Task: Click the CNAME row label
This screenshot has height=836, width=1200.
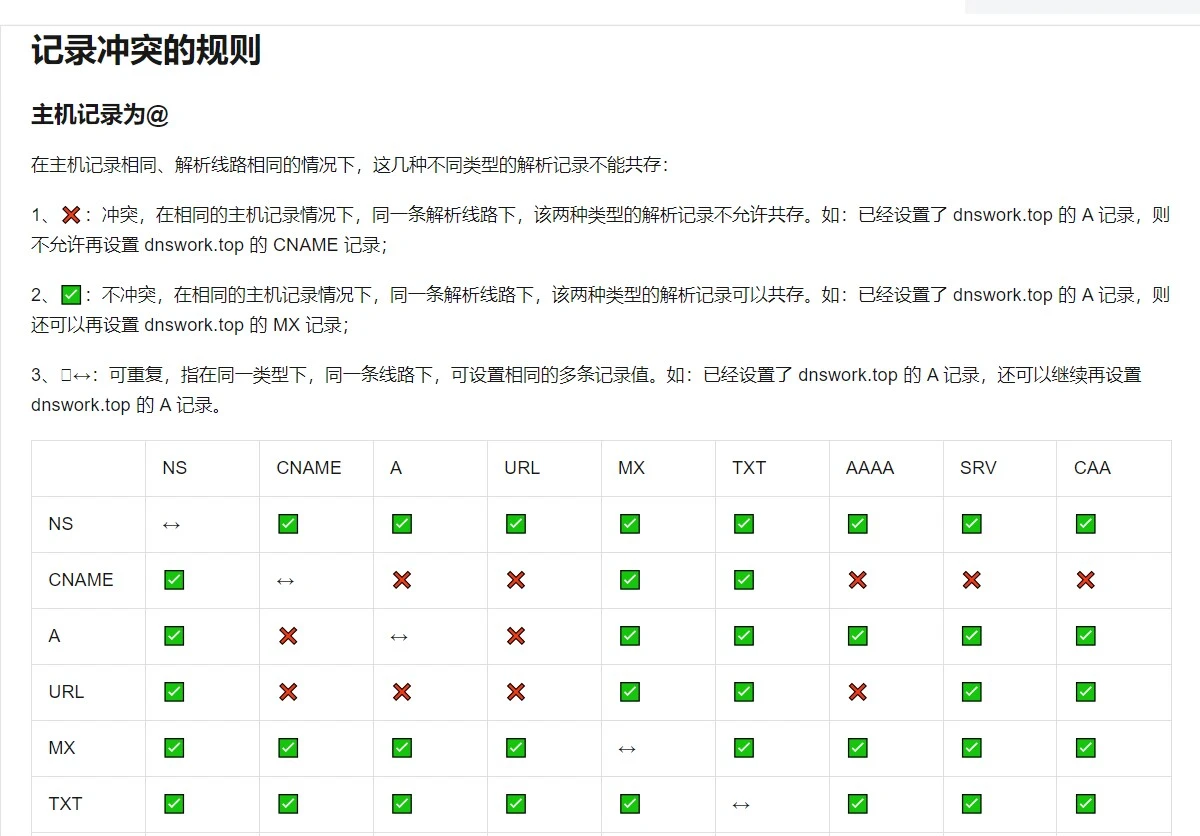Action: [81, 580]
